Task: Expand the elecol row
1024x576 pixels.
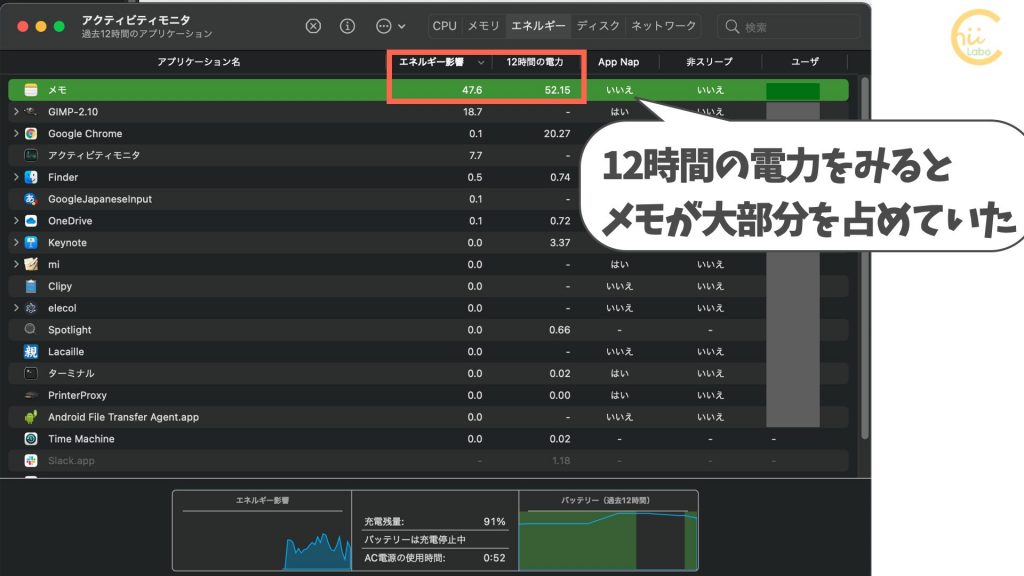Action: click(x=16, y=308)
